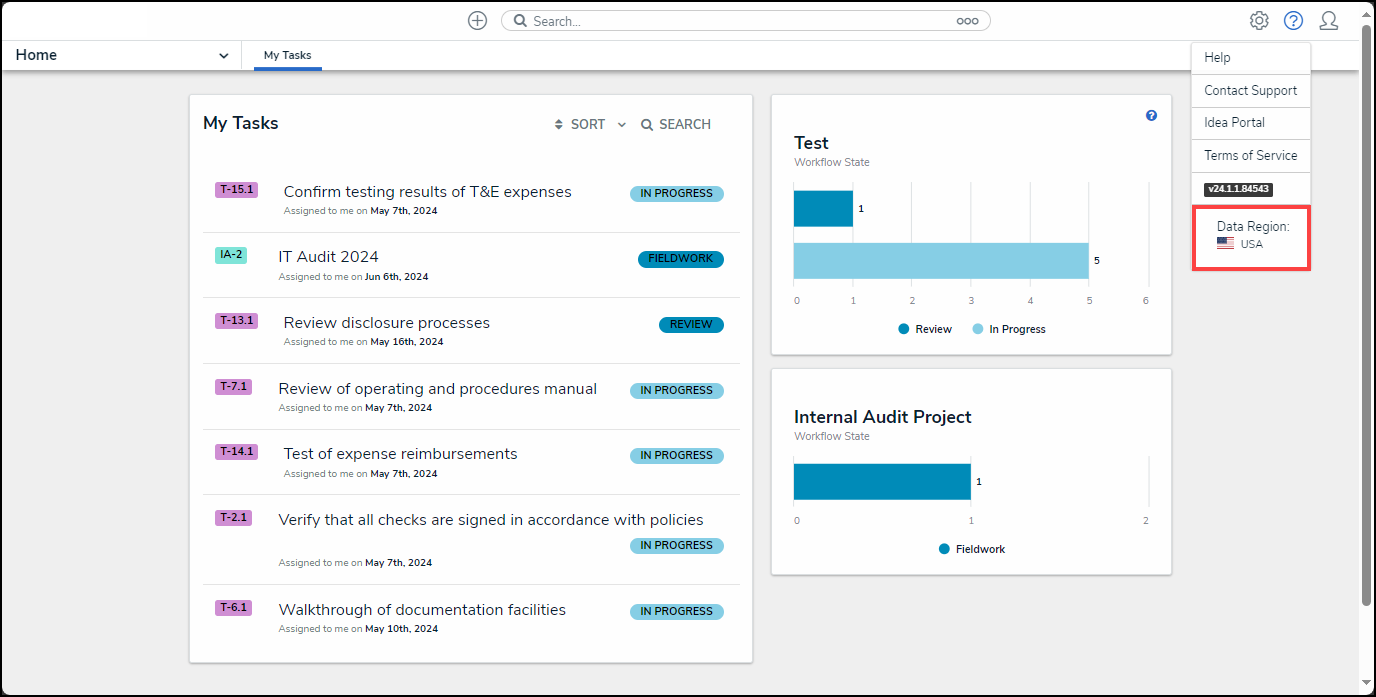Image resolution: width=1376 pixels, height=697 pixels.
Task: Click the blue help icon on Test chart
Action: [1151, 116]
